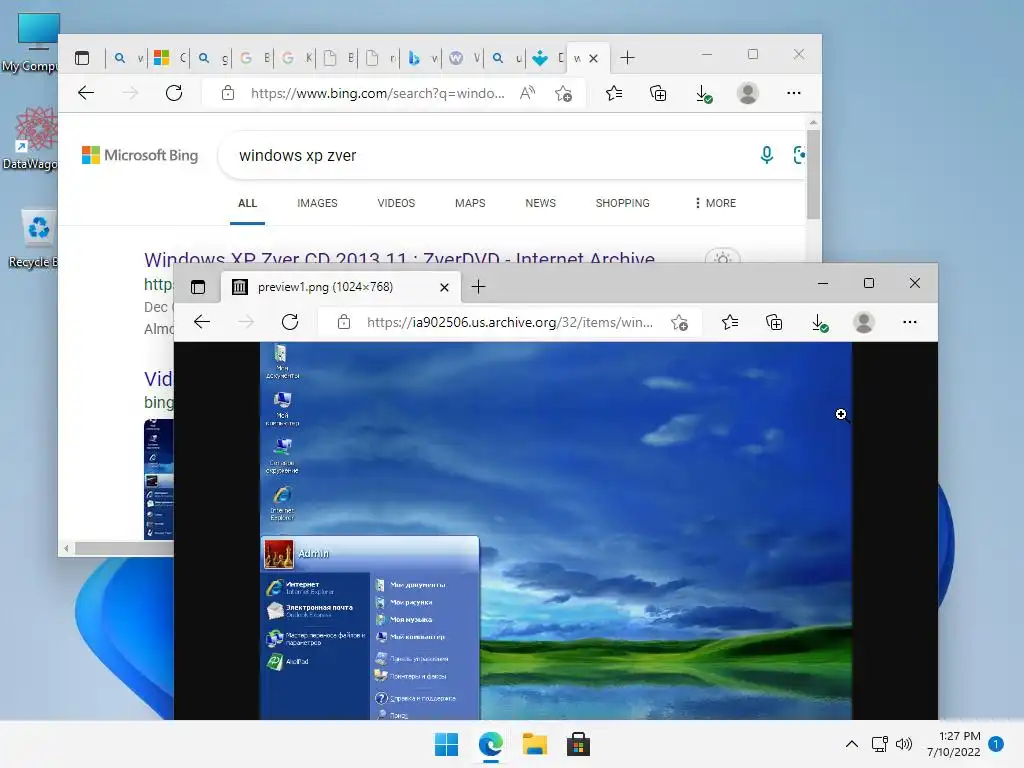Open Downloads in Bing window
1024x768 pixels.
click(703, 93)
